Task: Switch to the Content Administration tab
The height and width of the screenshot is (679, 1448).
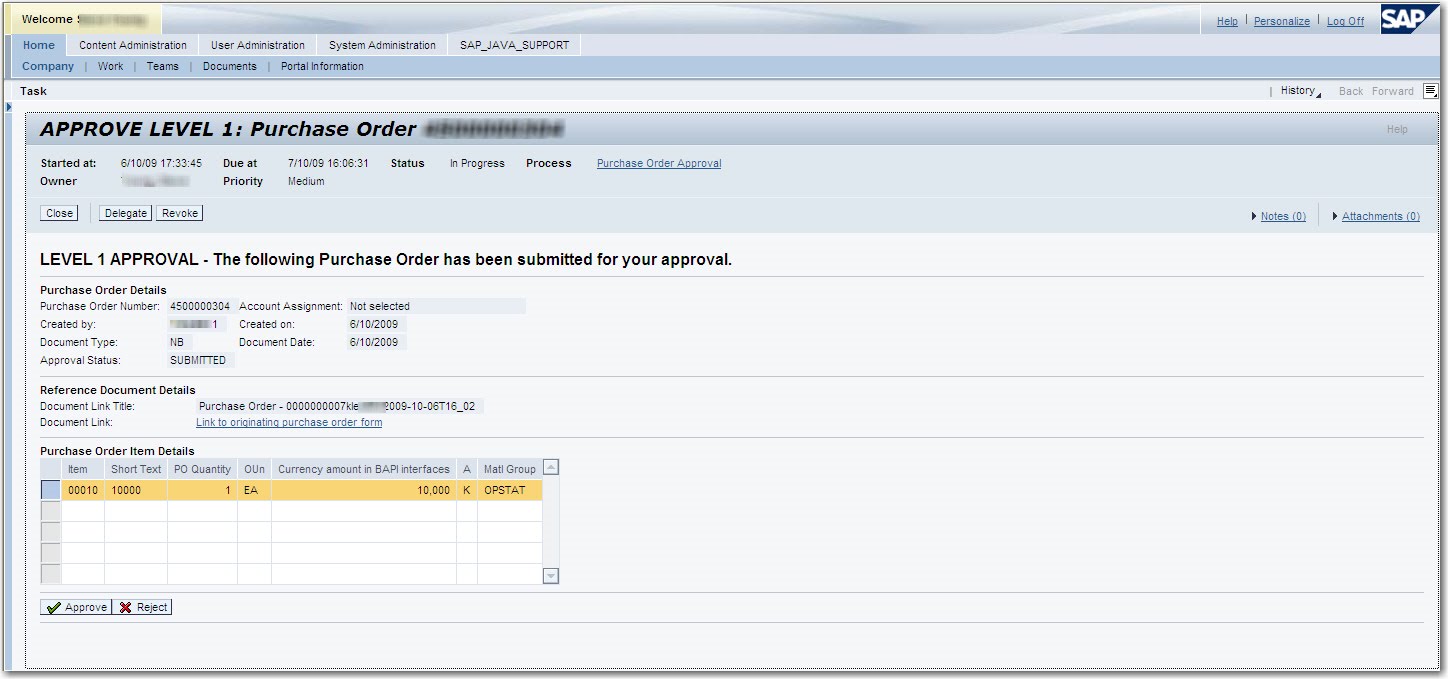Action: [x=131, y=44]
